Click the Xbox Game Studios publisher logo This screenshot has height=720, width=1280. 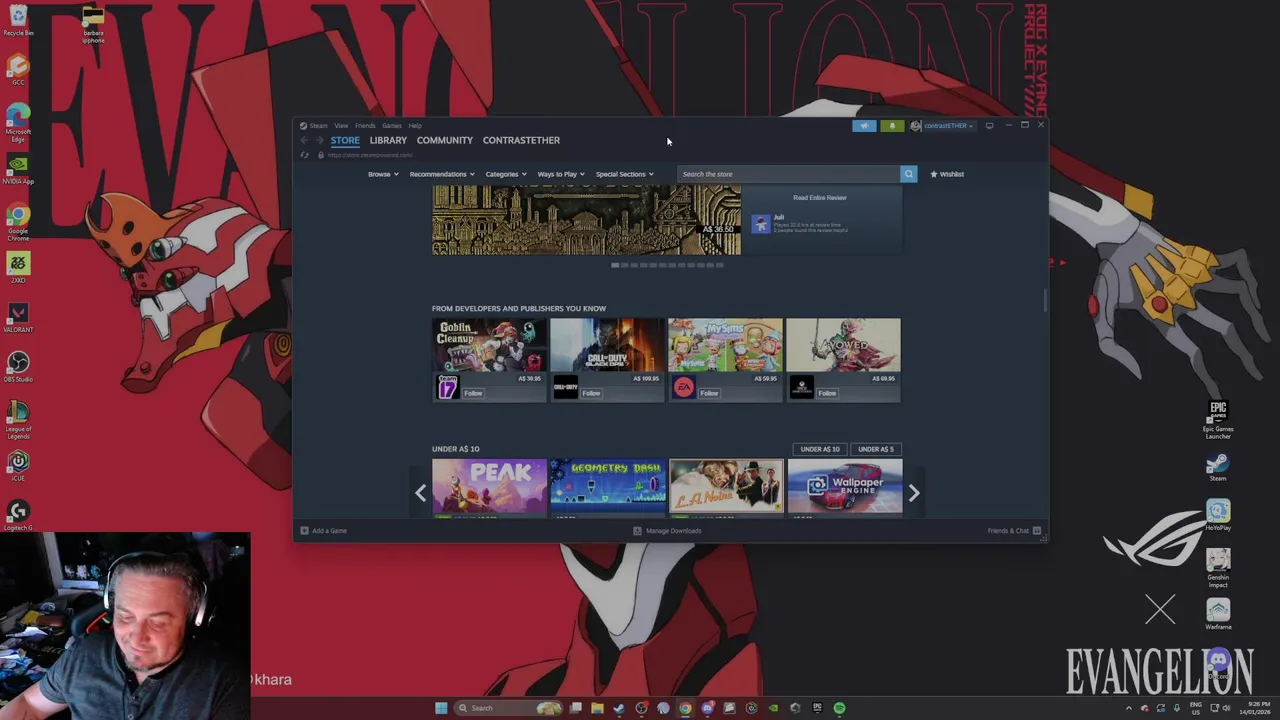pos(801,388)
